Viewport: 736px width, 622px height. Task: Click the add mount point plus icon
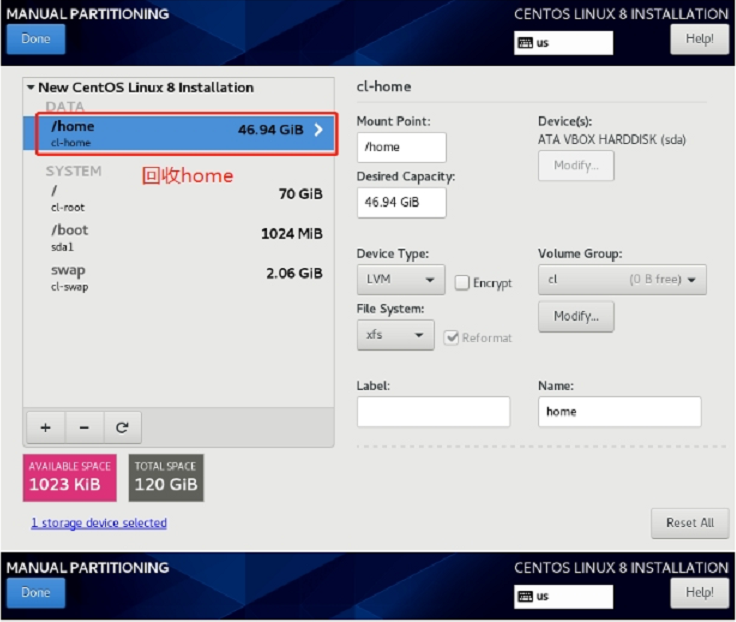(x=46, y=427)
